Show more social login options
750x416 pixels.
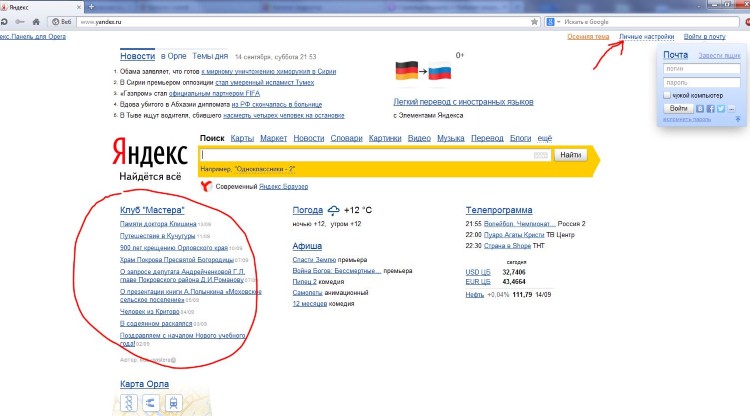coord(731,109)
